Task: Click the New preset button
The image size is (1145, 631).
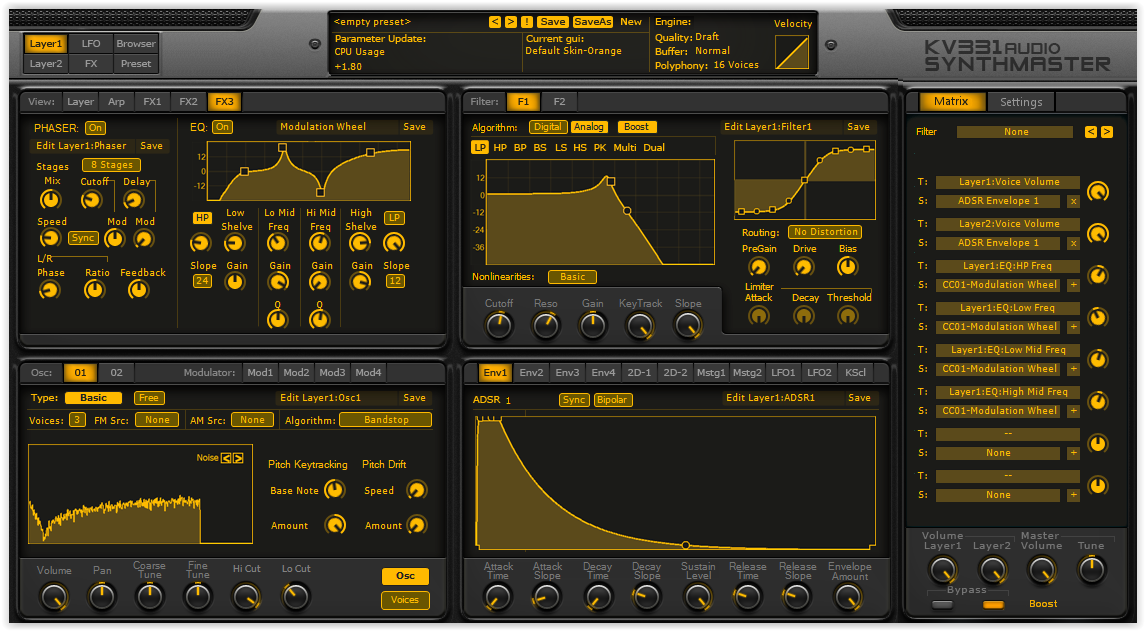Action: point(630,21)
